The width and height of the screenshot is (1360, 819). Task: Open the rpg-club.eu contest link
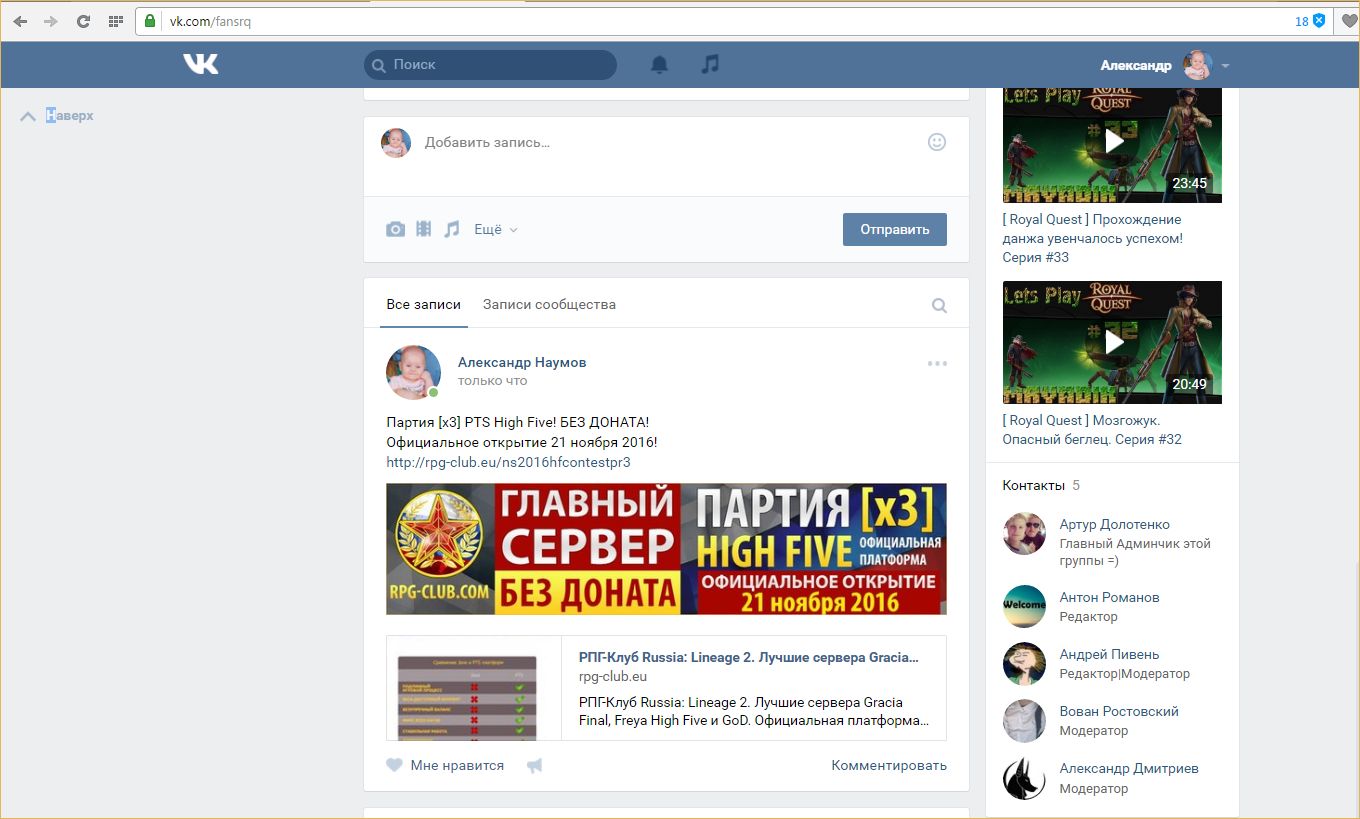coord(508,462)
